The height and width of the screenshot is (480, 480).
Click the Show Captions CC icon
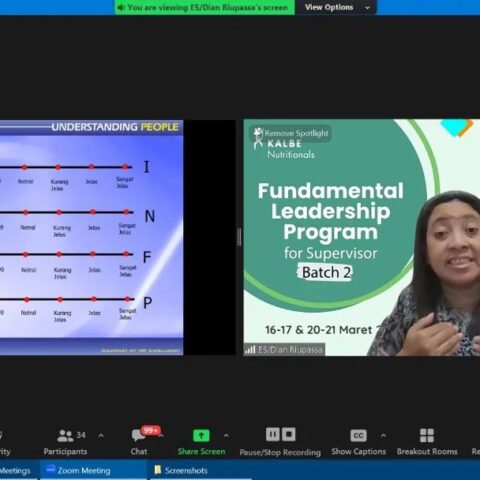(x=358, y=435)
